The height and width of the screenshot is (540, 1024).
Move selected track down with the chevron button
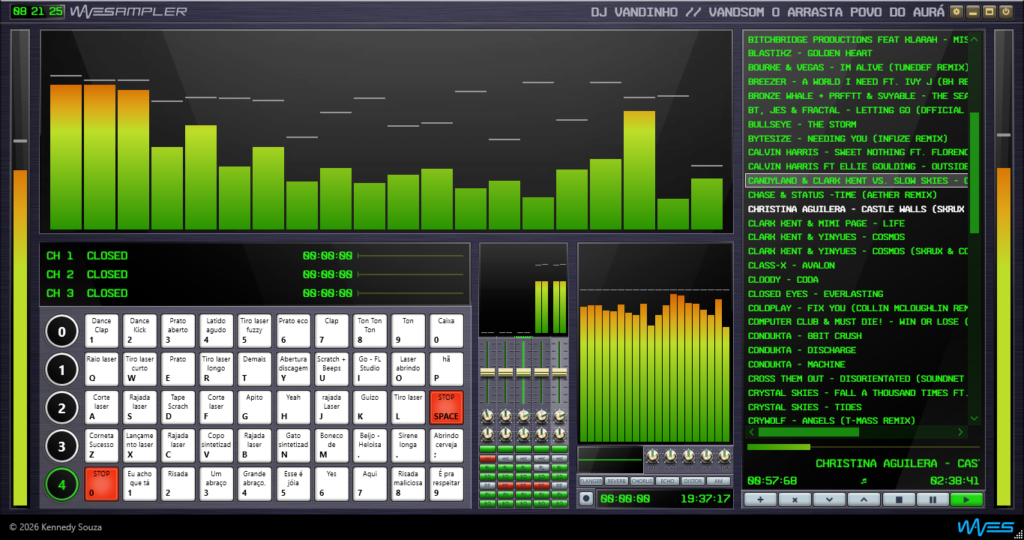coord(829,498)
